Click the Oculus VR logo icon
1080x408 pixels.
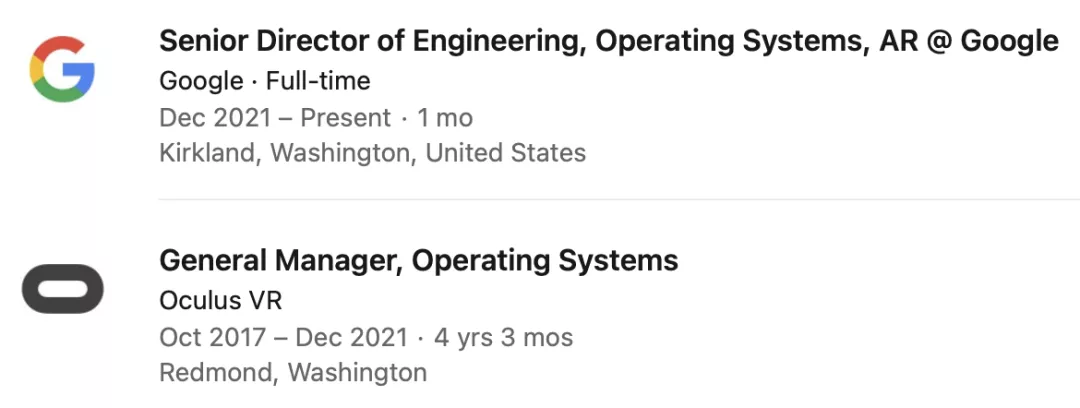pyautogui.click(x=62, y=290)
